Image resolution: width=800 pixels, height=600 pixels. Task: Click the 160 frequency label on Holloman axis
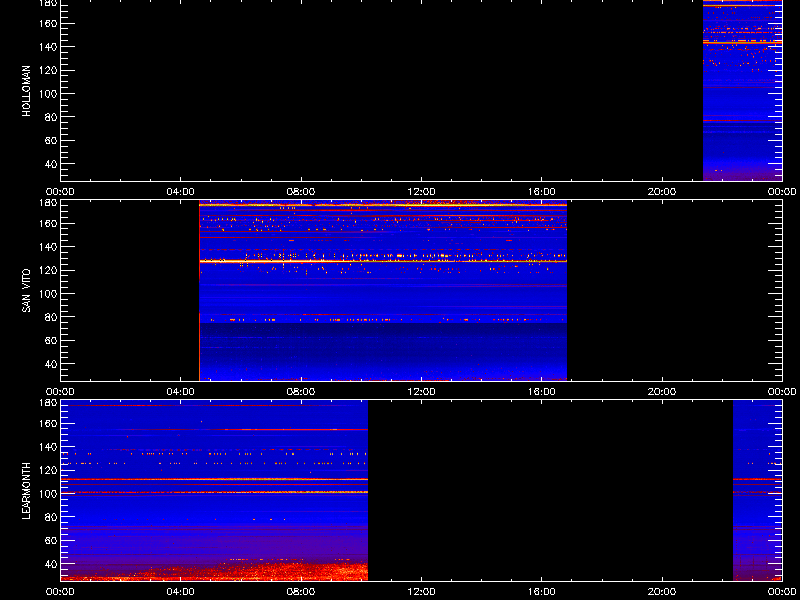[x=49, y=23]
